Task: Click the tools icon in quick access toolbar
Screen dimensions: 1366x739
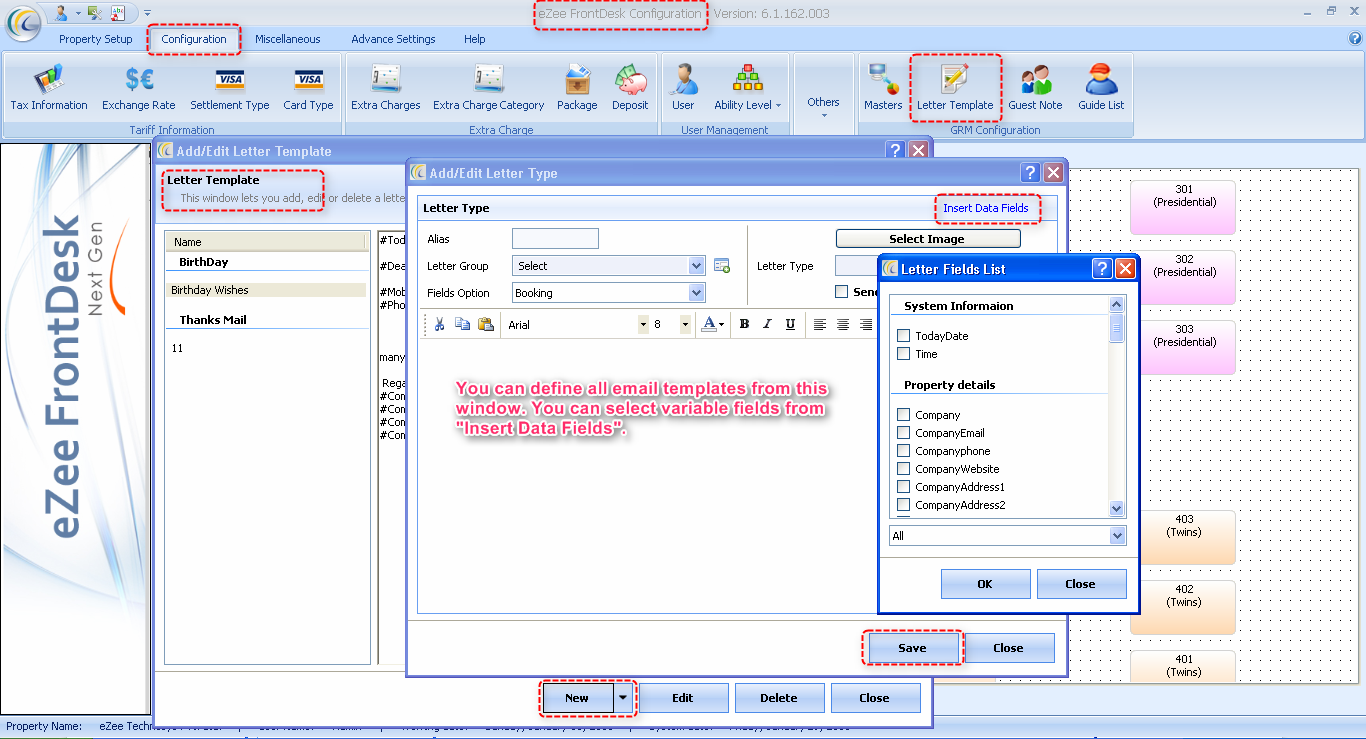Action: pyautogui.click(x=95, y=13)
